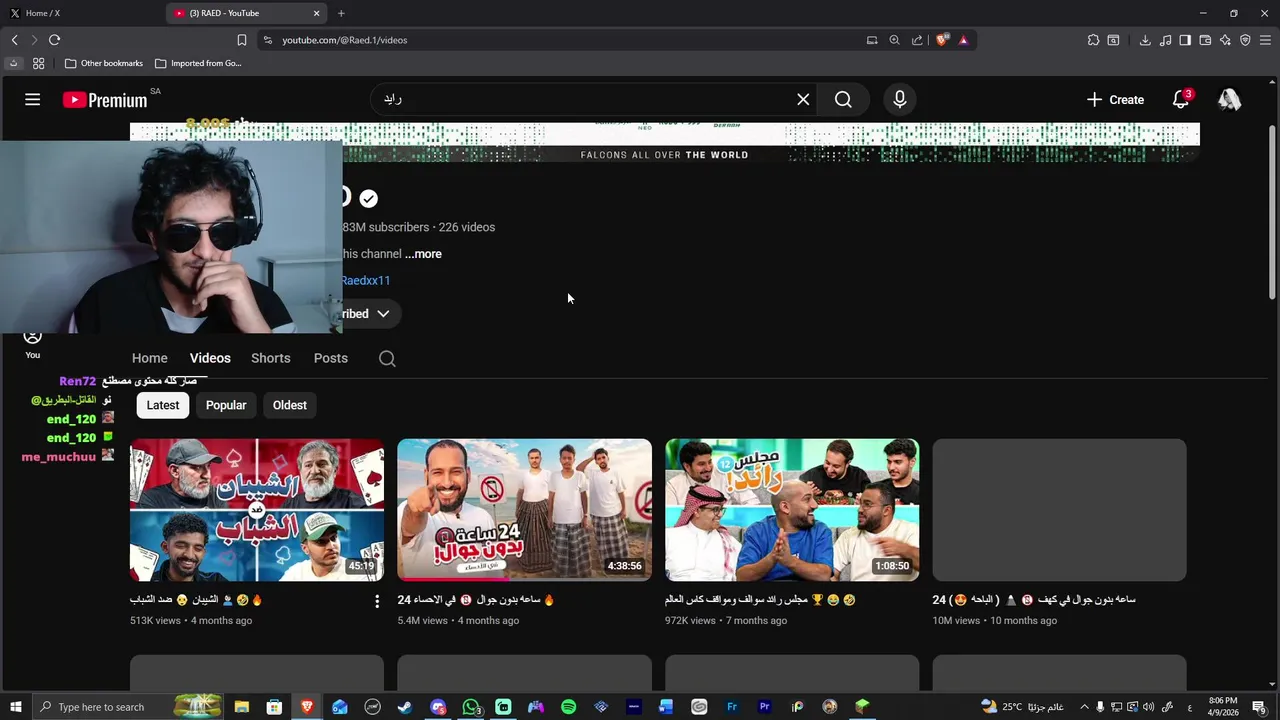Search within the channel with the magnifier
Viewport: 1280px width, 720px height.
[387, 358]
